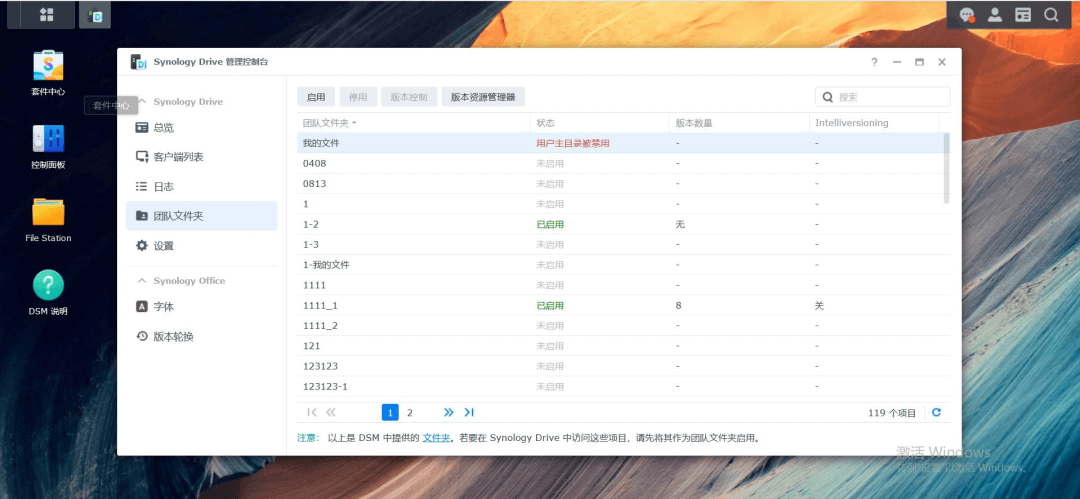1080x499 pixels.
Task: Click the DSM global search magnifier icon
Action: tap(1051, 15)
